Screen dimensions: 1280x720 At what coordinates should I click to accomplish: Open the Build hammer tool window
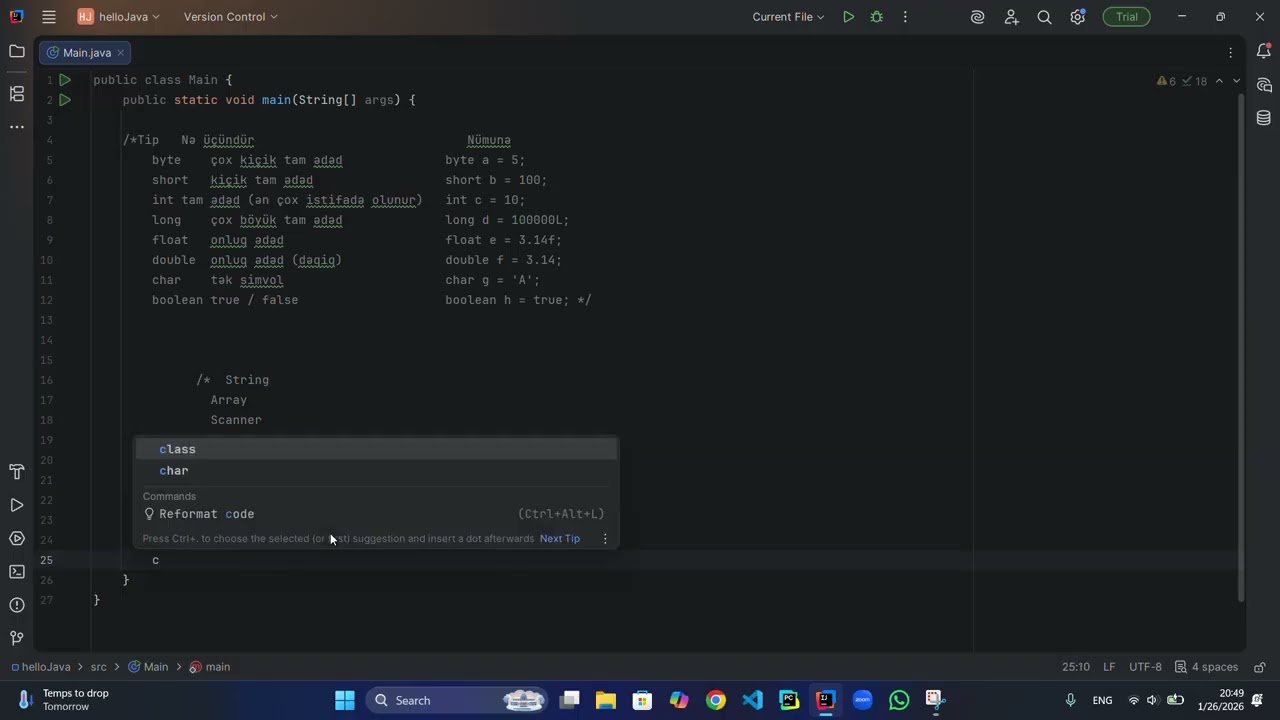pyautogui.click(x=17, y=472)
